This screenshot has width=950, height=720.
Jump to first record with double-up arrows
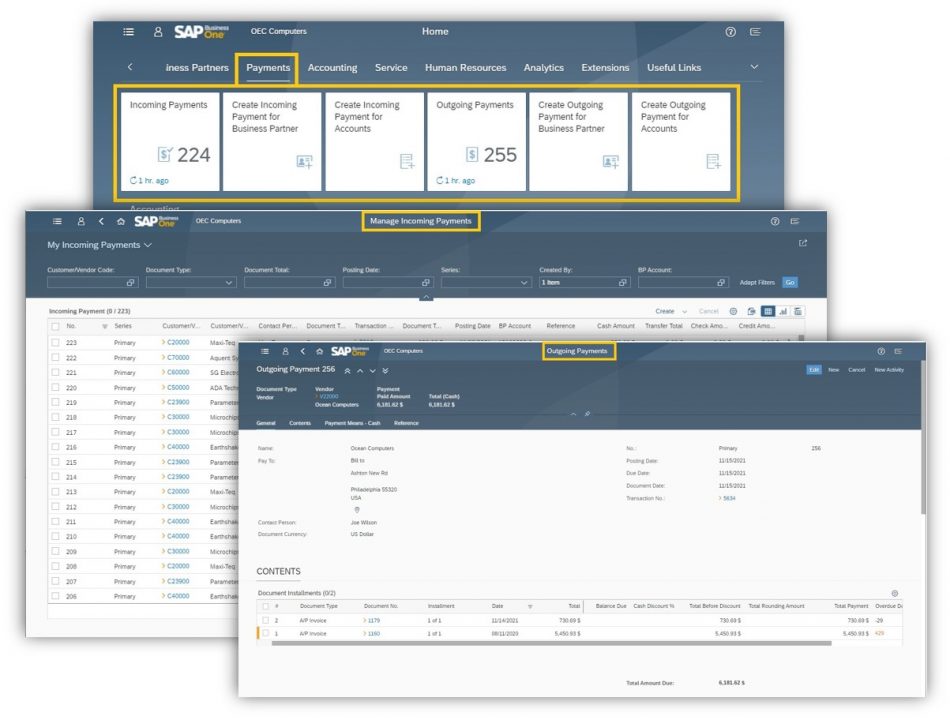pyautogui.click(x=347, y=370)
